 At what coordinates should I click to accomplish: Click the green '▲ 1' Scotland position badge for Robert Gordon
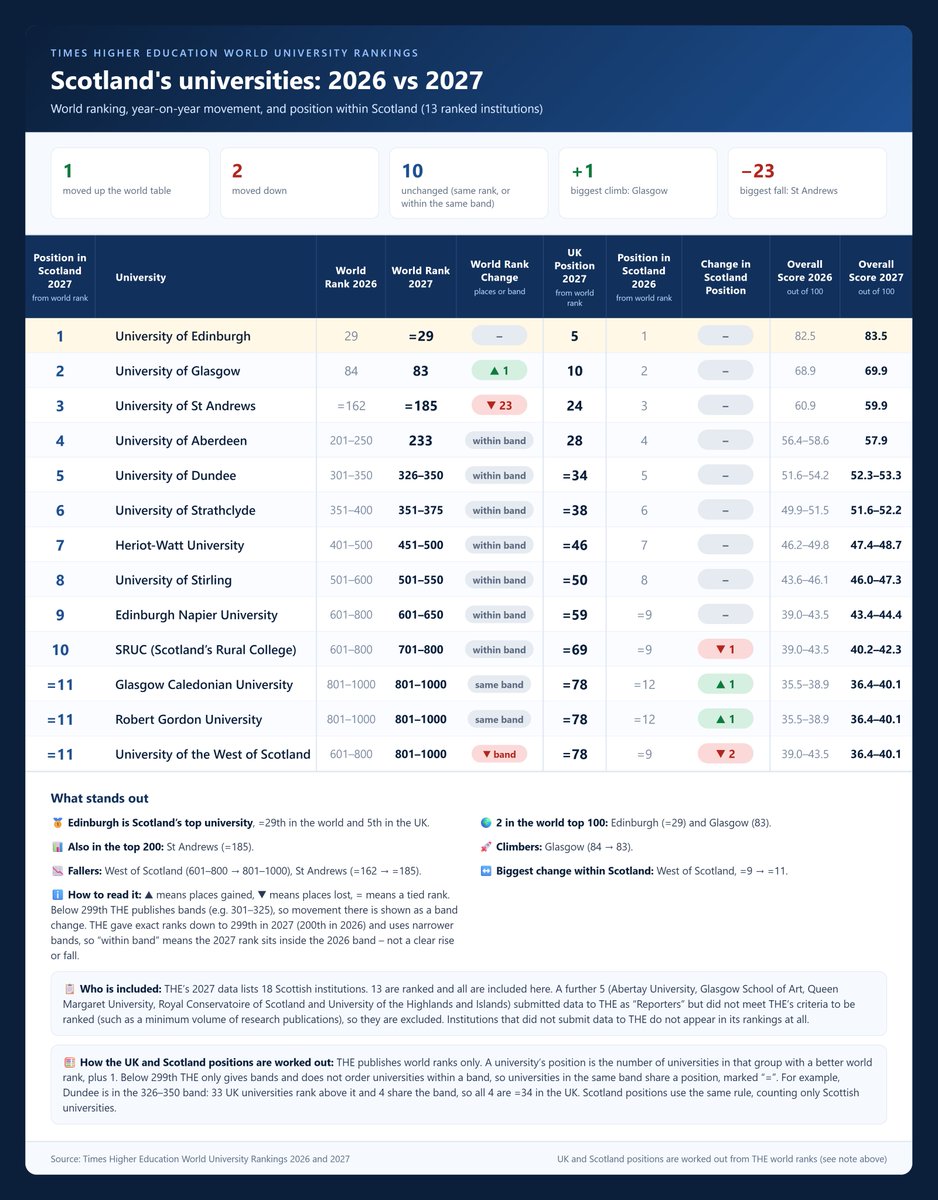point(725,720)
